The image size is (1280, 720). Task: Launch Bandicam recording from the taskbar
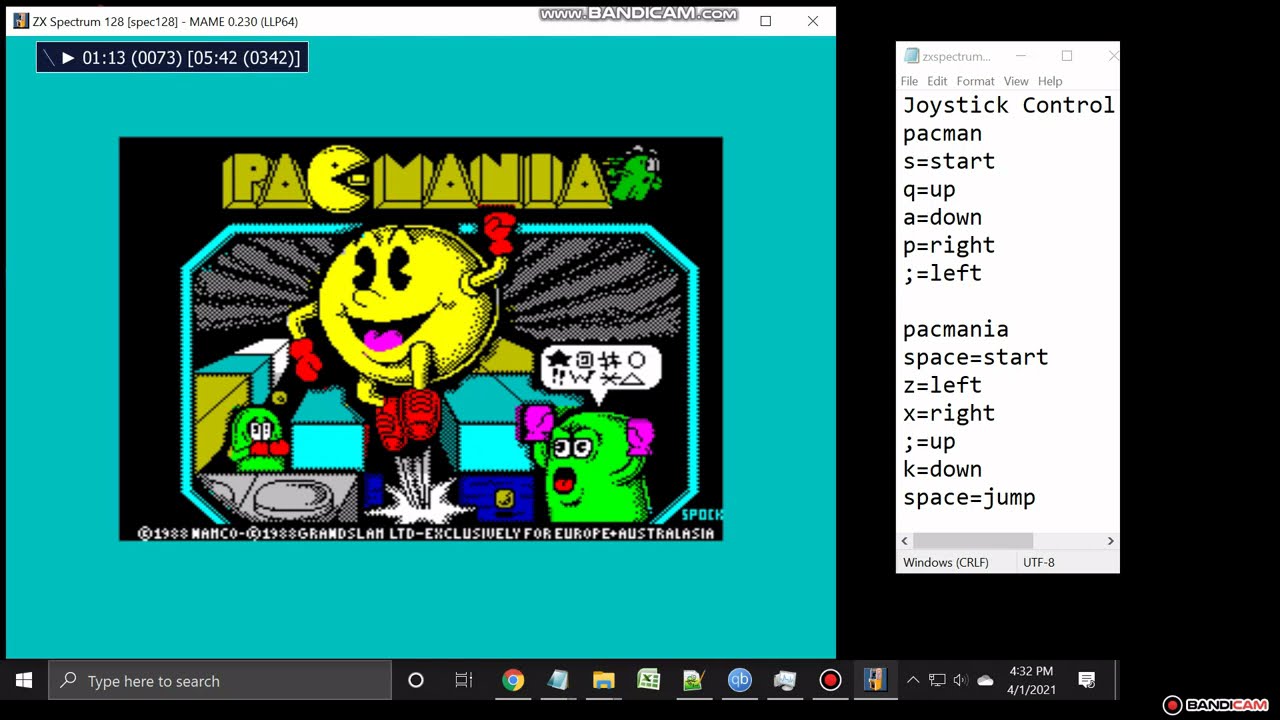tap(830, 681)
